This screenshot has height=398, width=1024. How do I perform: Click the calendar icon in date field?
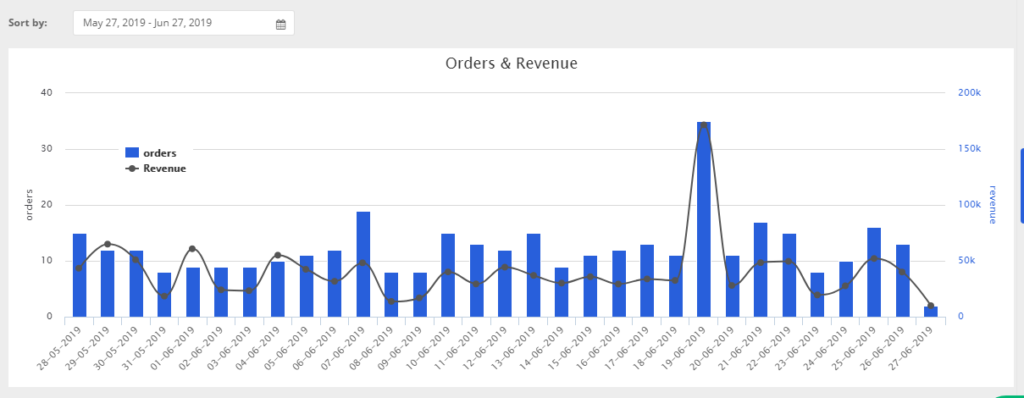pos(281,25)
